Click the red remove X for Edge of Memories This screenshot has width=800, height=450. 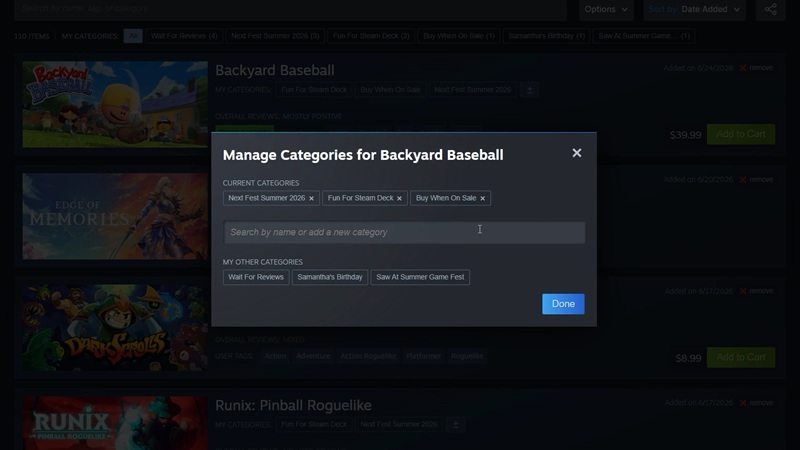[743, 180]
